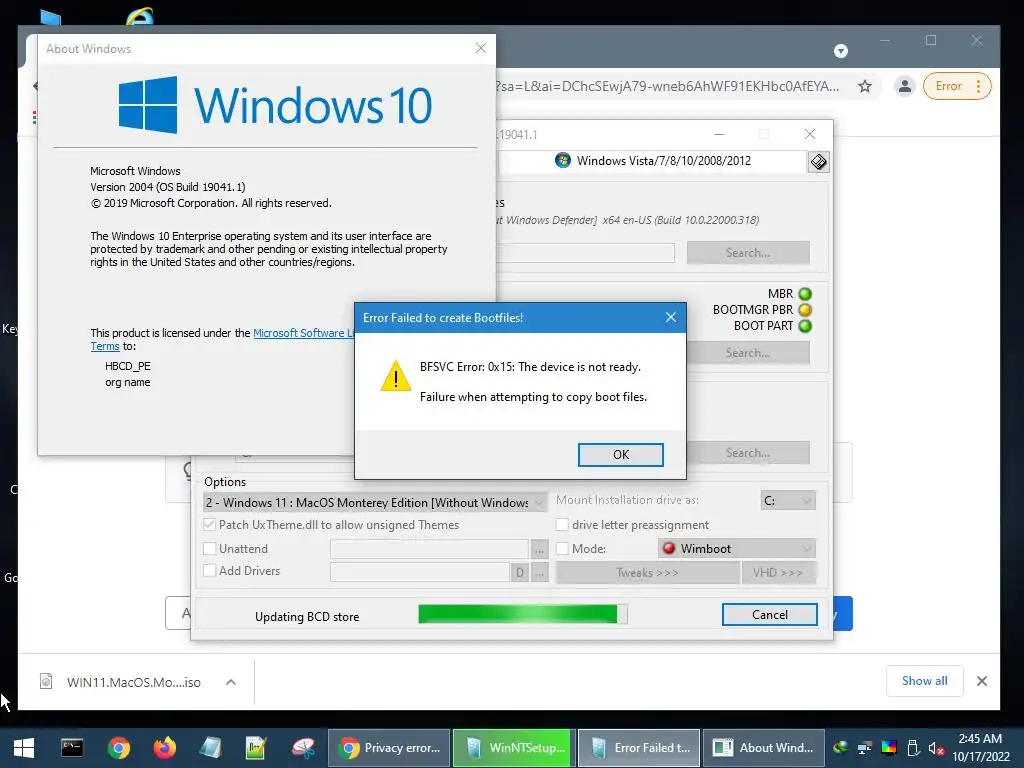Bookmark page with Chrome star icon
Viewport: 1024px width, 768px height.
click(x=865, y=86)
